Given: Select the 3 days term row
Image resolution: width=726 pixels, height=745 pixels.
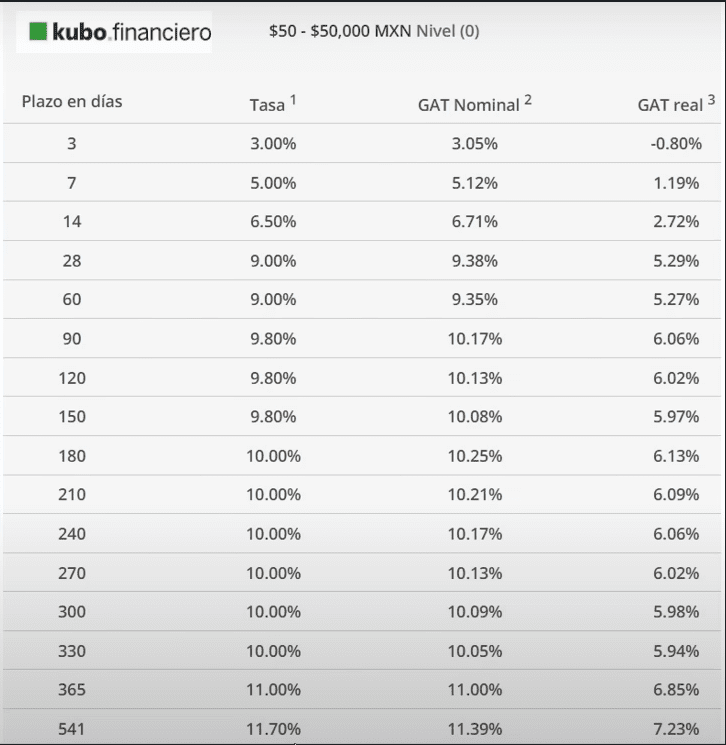Looking at the screenshot, I should pos(72,143).
